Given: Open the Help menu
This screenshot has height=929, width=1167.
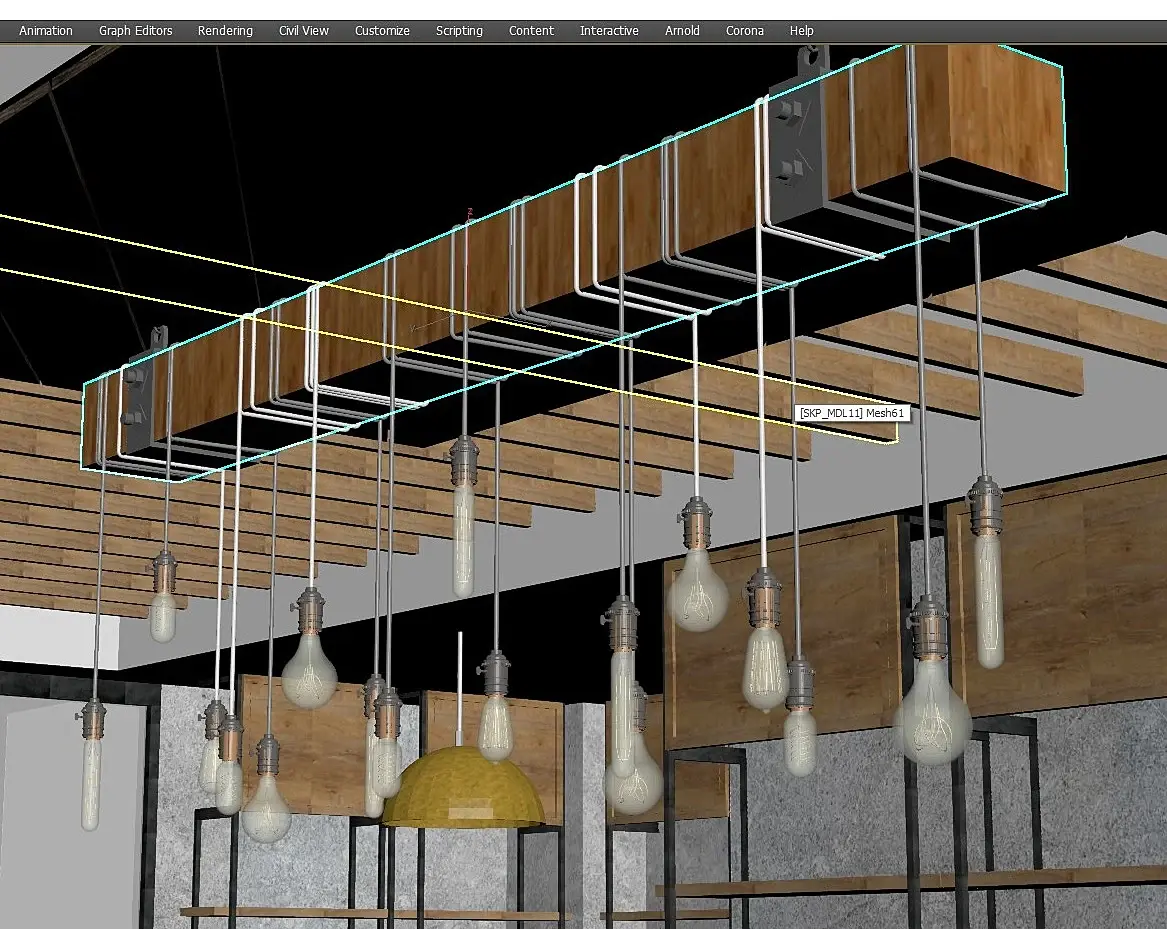Looking at the screenshot, I should (801, 31).
